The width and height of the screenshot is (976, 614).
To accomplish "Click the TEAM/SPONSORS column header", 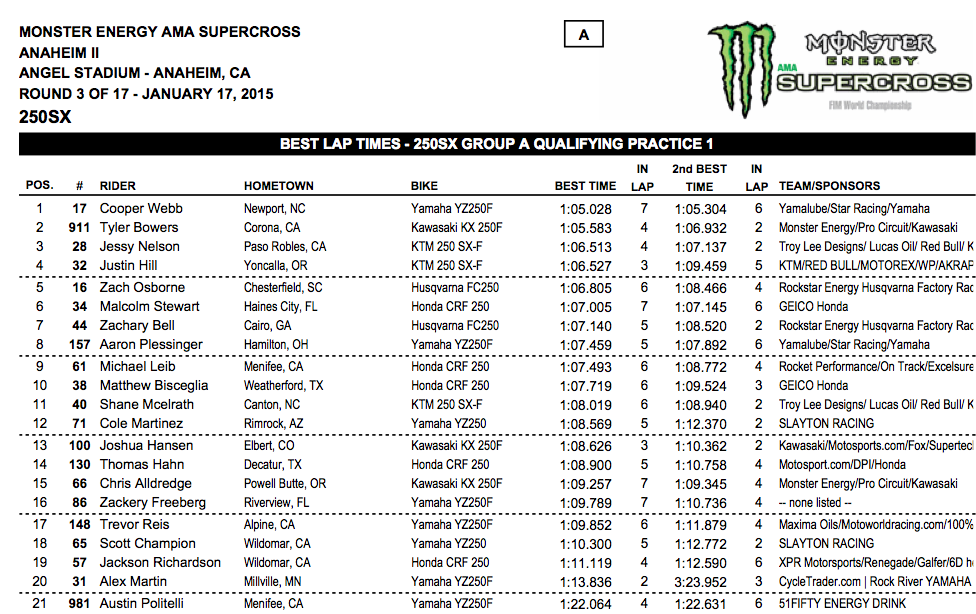I will pyautogui.click(x=830, y=186).
